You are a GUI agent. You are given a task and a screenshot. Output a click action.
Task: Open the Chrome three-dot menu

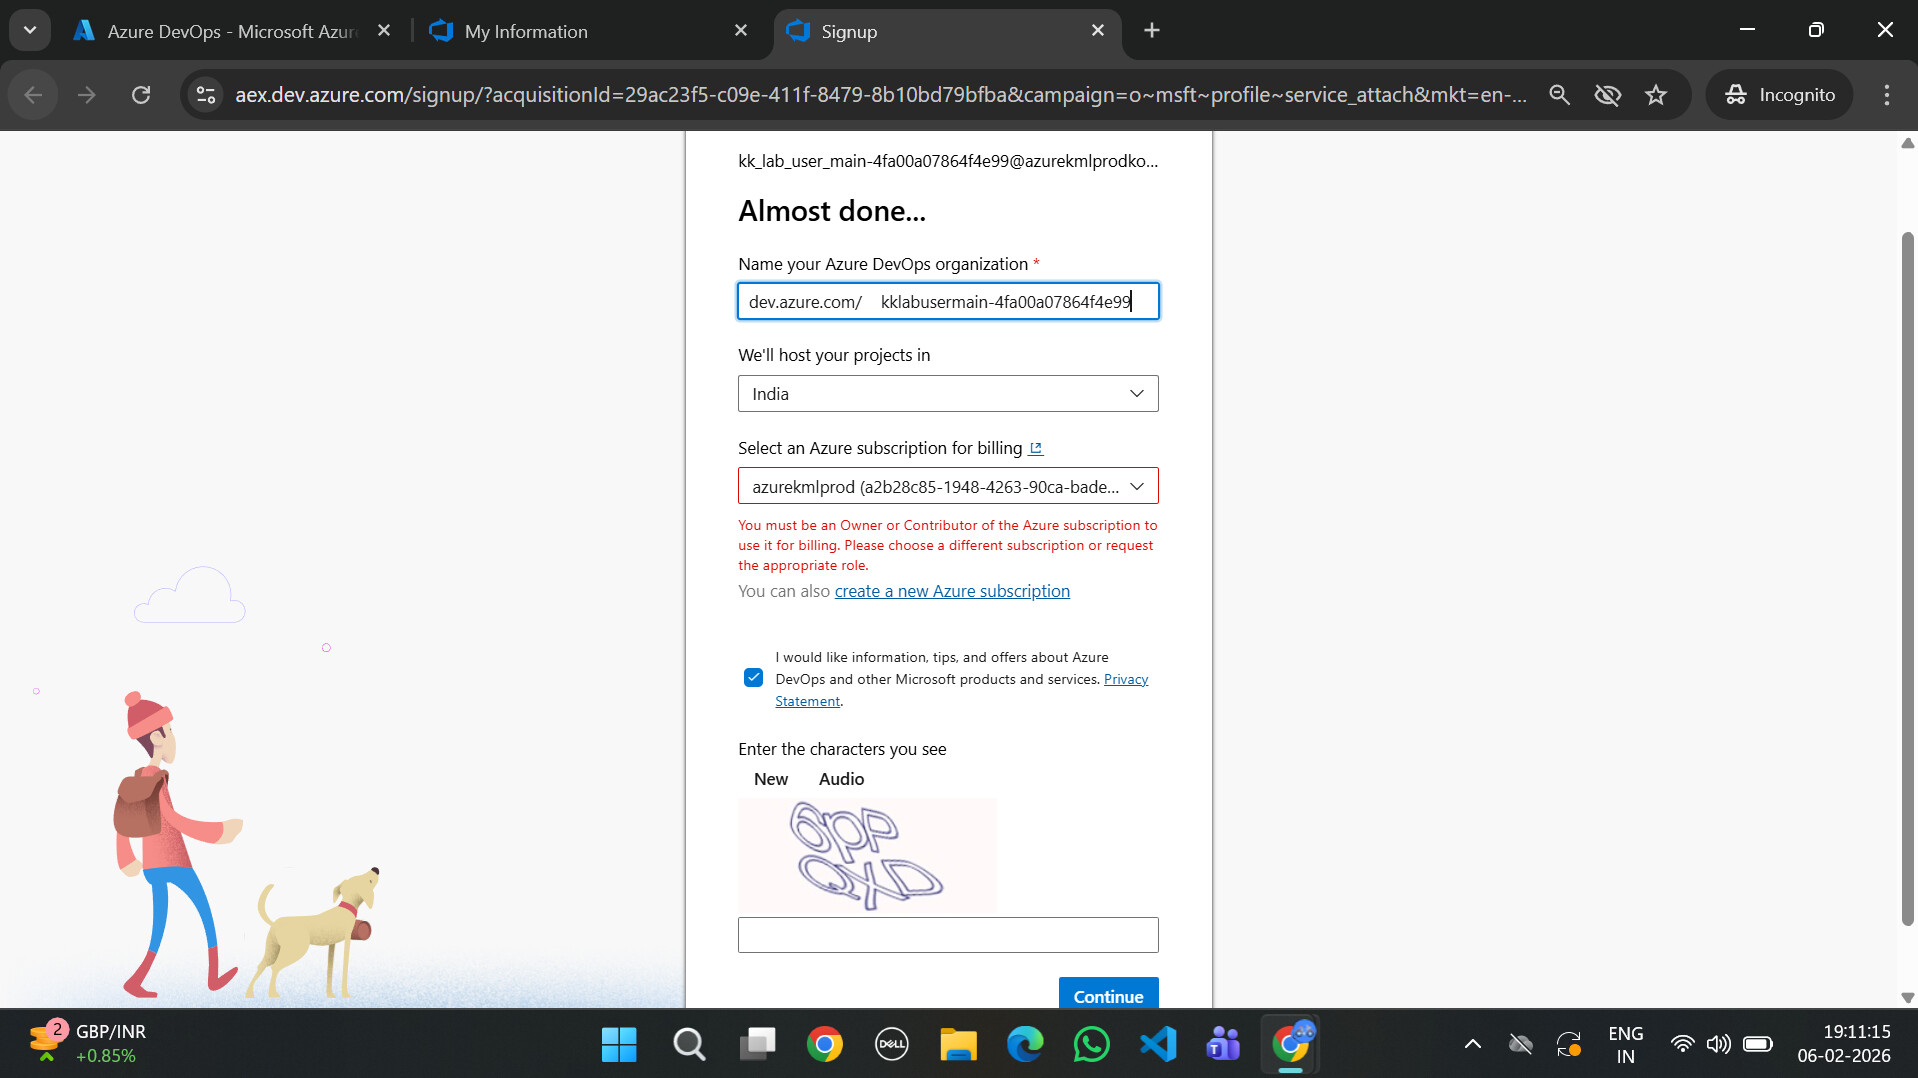tap(1887, 95)
